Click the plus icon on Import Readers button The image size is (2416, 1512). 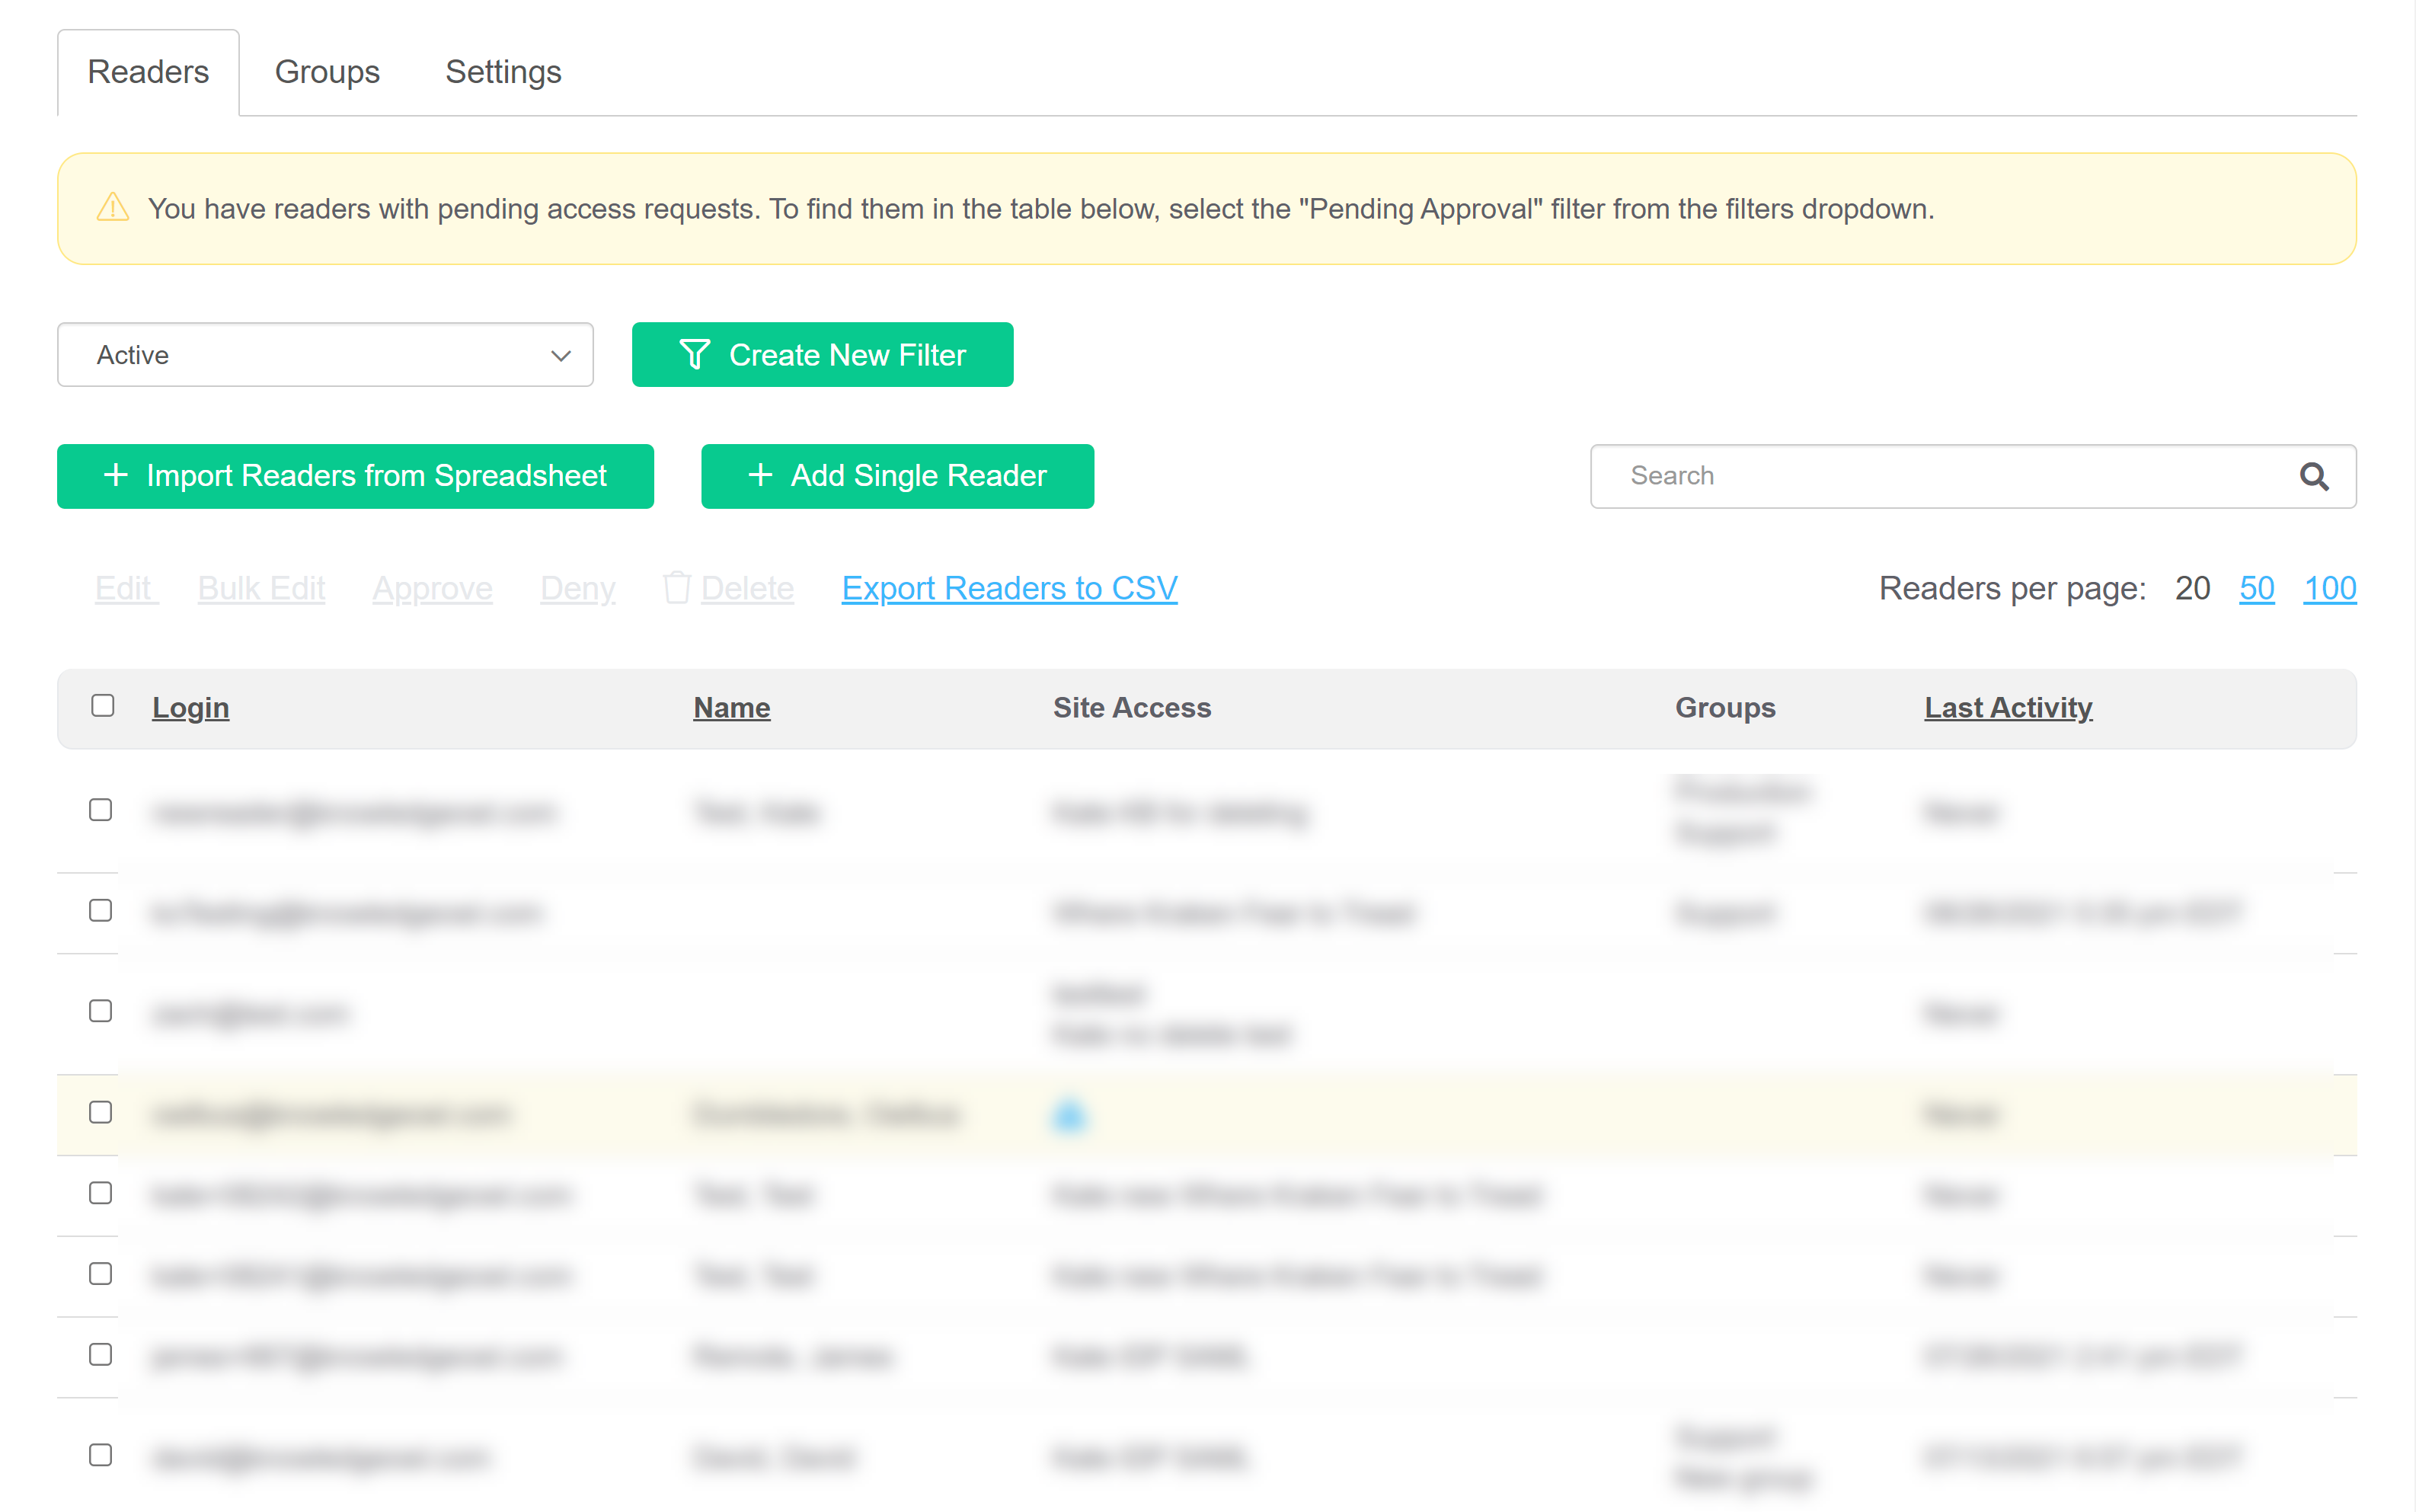click(116, 475)
